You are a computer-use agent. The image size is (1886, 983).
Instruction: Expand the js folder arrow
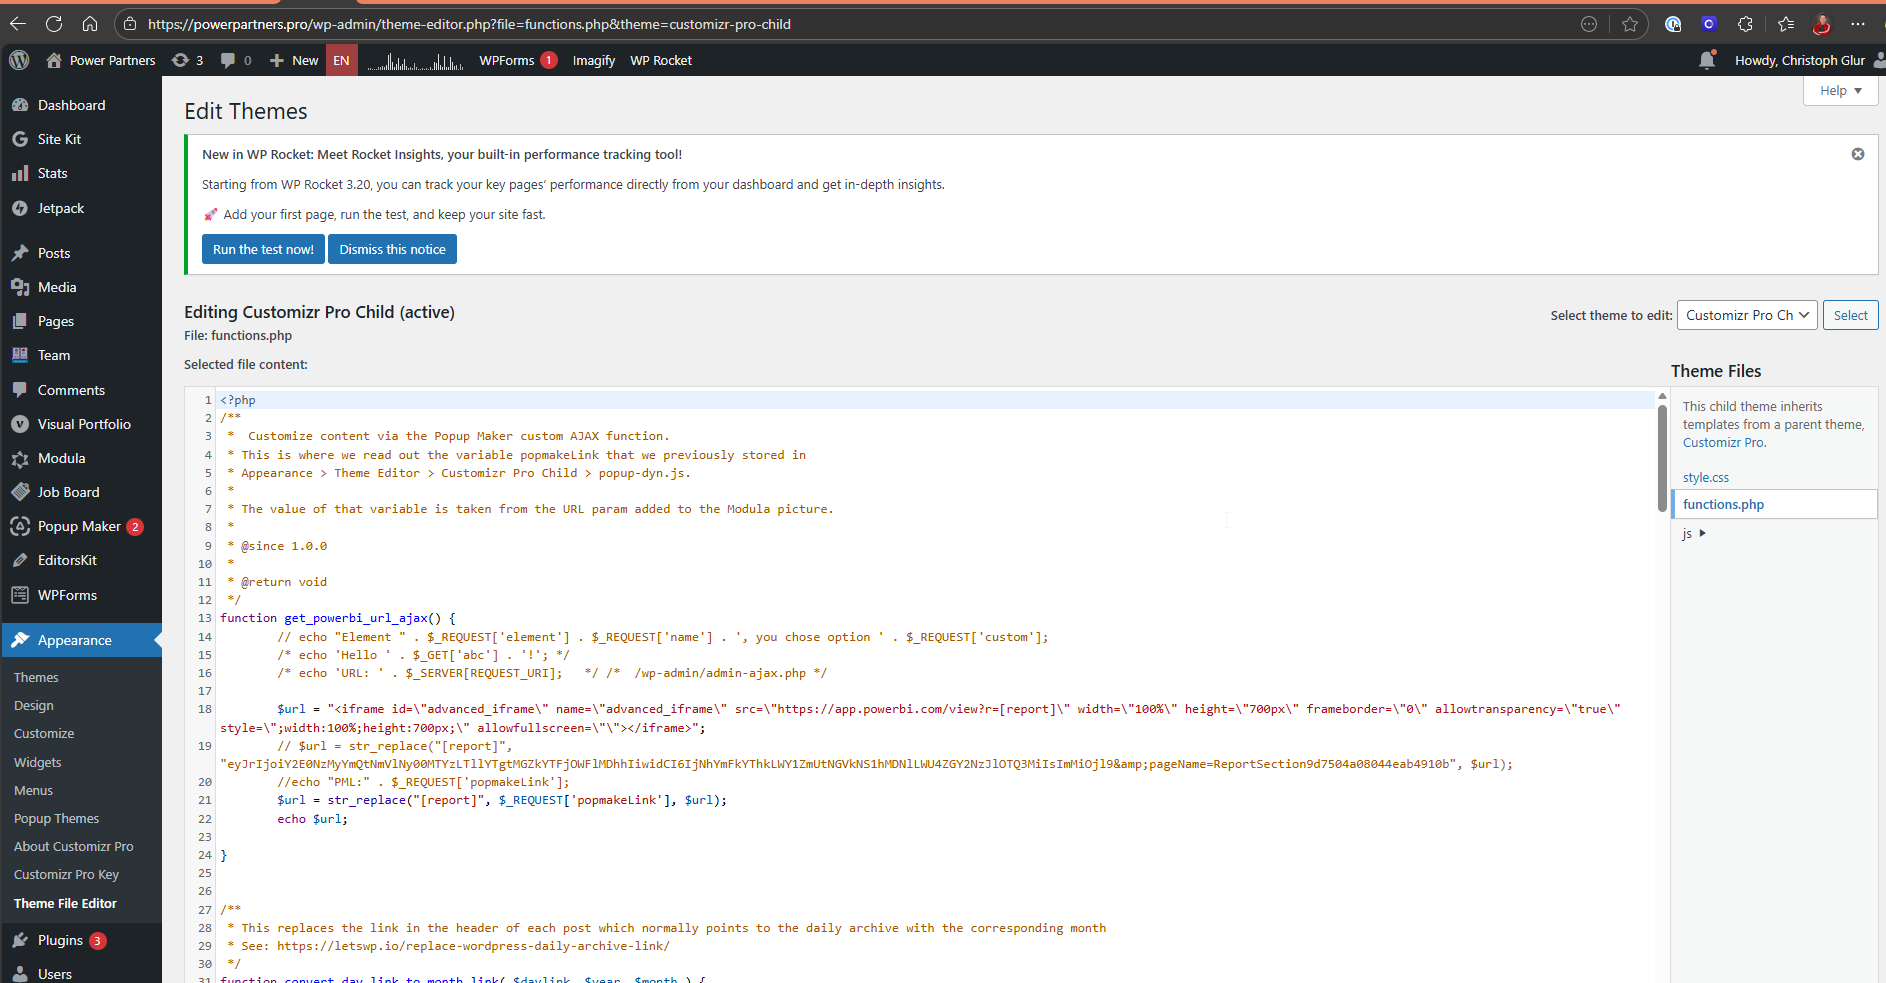(1702, 533)
